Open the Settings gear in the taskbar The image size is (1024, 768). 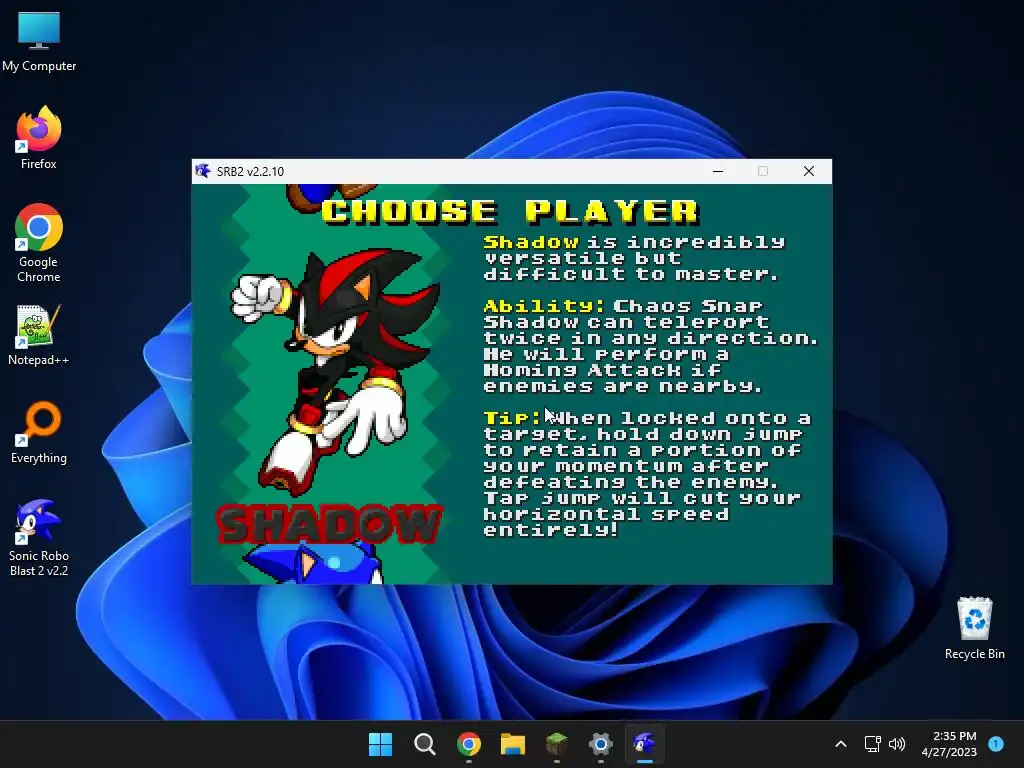[x=601, y=744]
